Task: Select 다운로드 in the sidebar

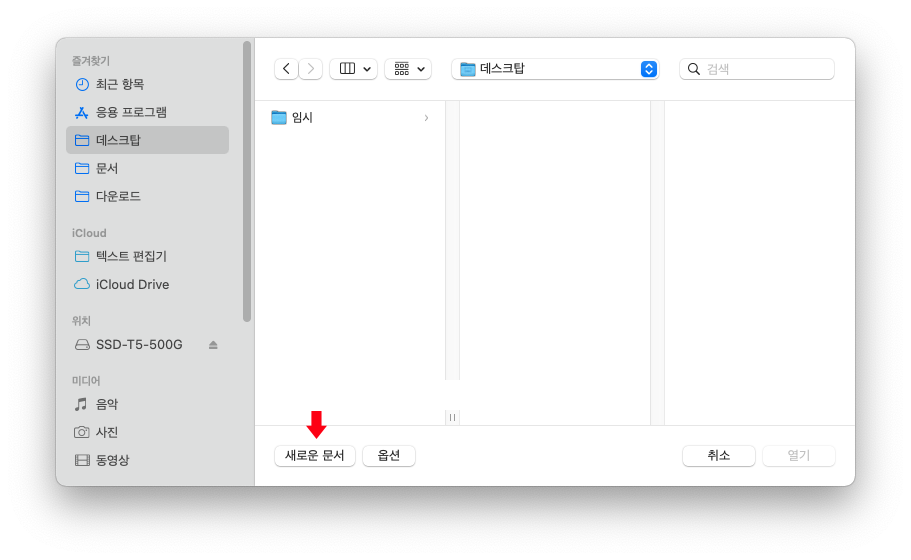Action: point(148,196)
